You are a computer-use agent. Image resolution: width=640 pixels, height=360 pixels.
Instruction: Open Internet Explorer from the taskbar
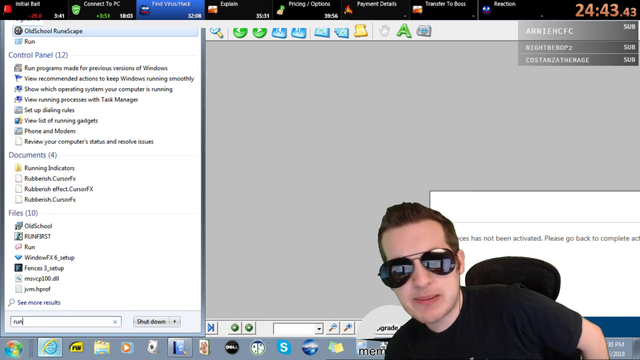click(x=50, y=348)
